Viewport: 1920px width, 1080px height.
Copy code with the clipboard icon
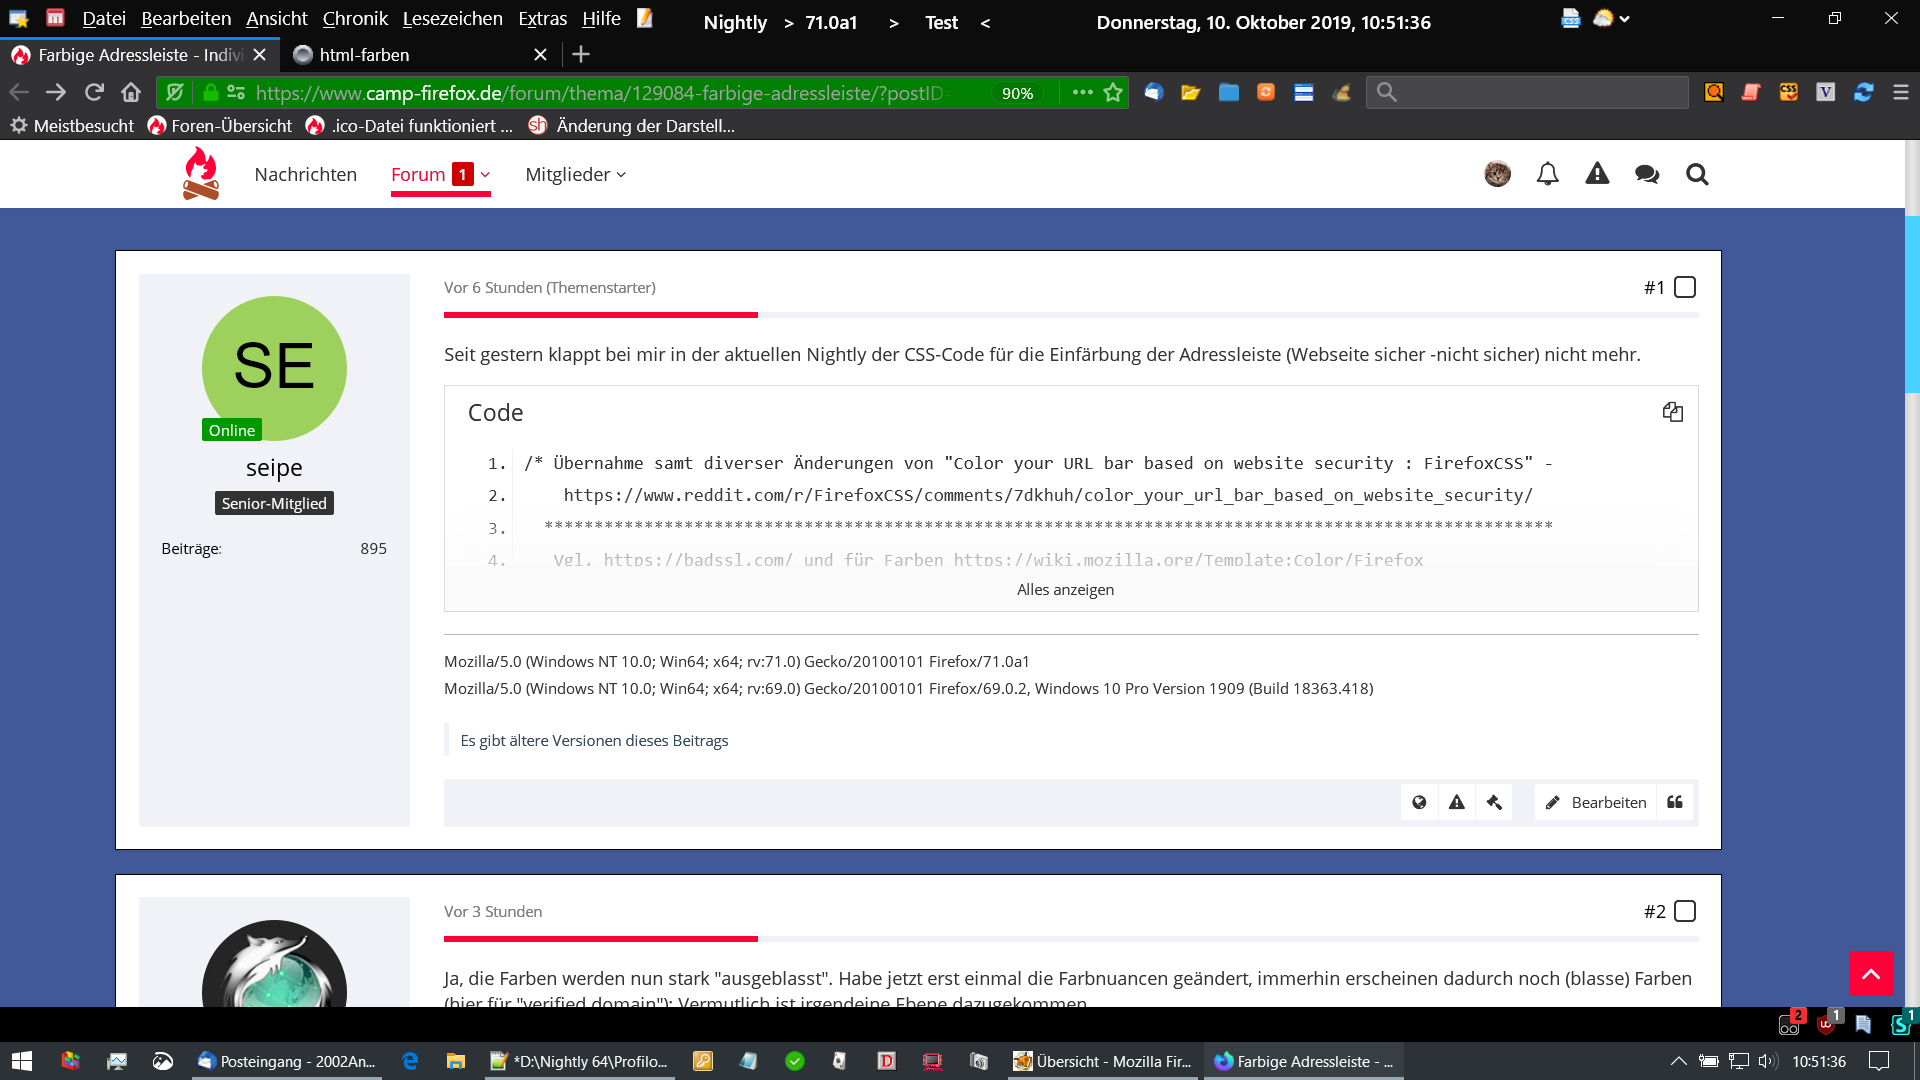coord(1672,412)
